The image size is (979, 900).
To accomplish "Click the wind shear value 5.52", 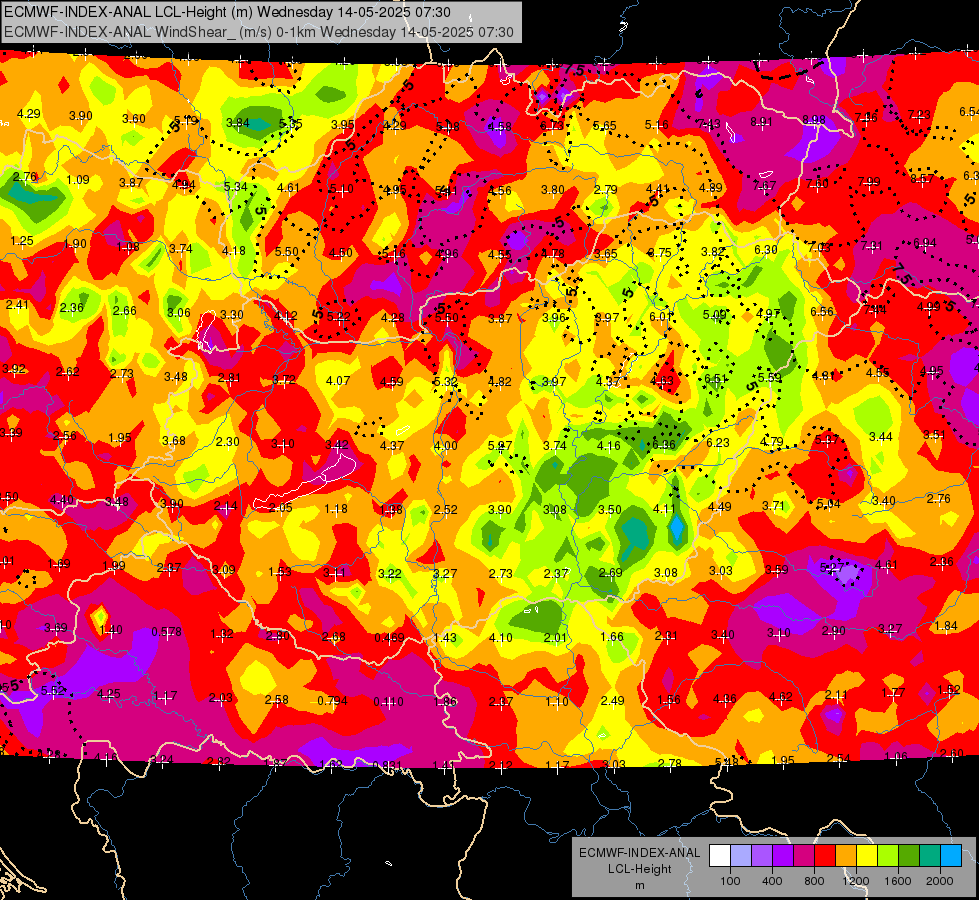I will click(52, 691).
